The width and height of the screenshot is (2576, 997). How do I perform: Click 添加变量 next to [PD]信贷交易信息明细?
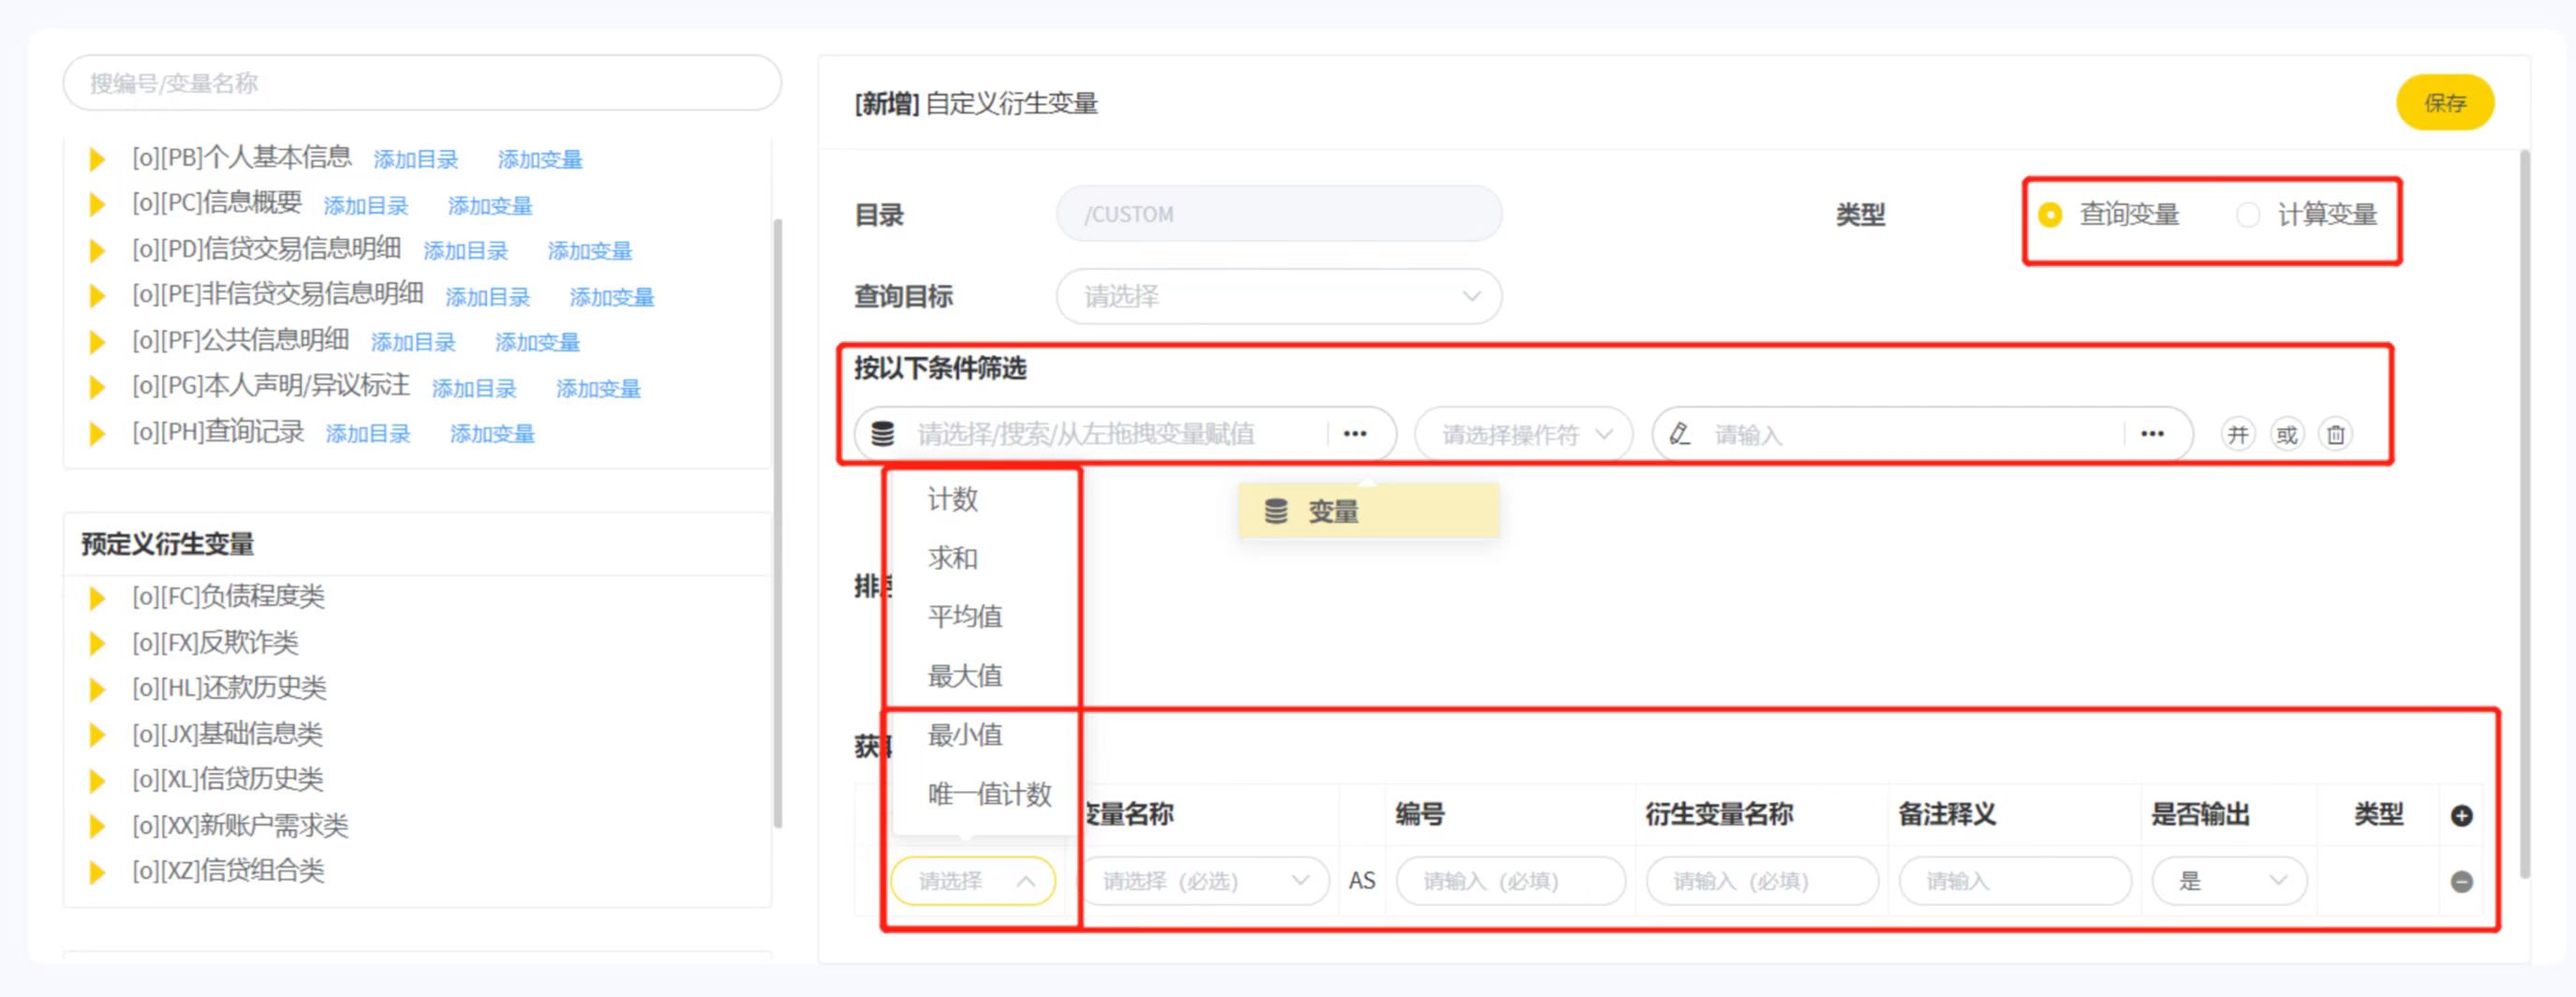(590, 251)
